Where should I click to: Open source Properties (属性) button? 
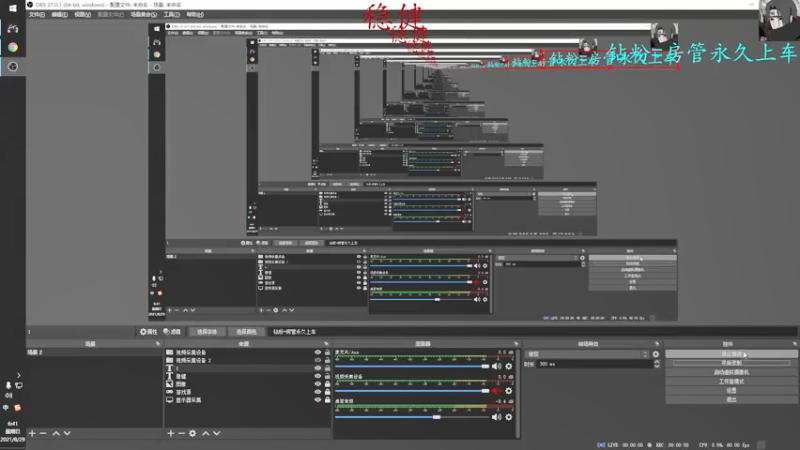148,332
